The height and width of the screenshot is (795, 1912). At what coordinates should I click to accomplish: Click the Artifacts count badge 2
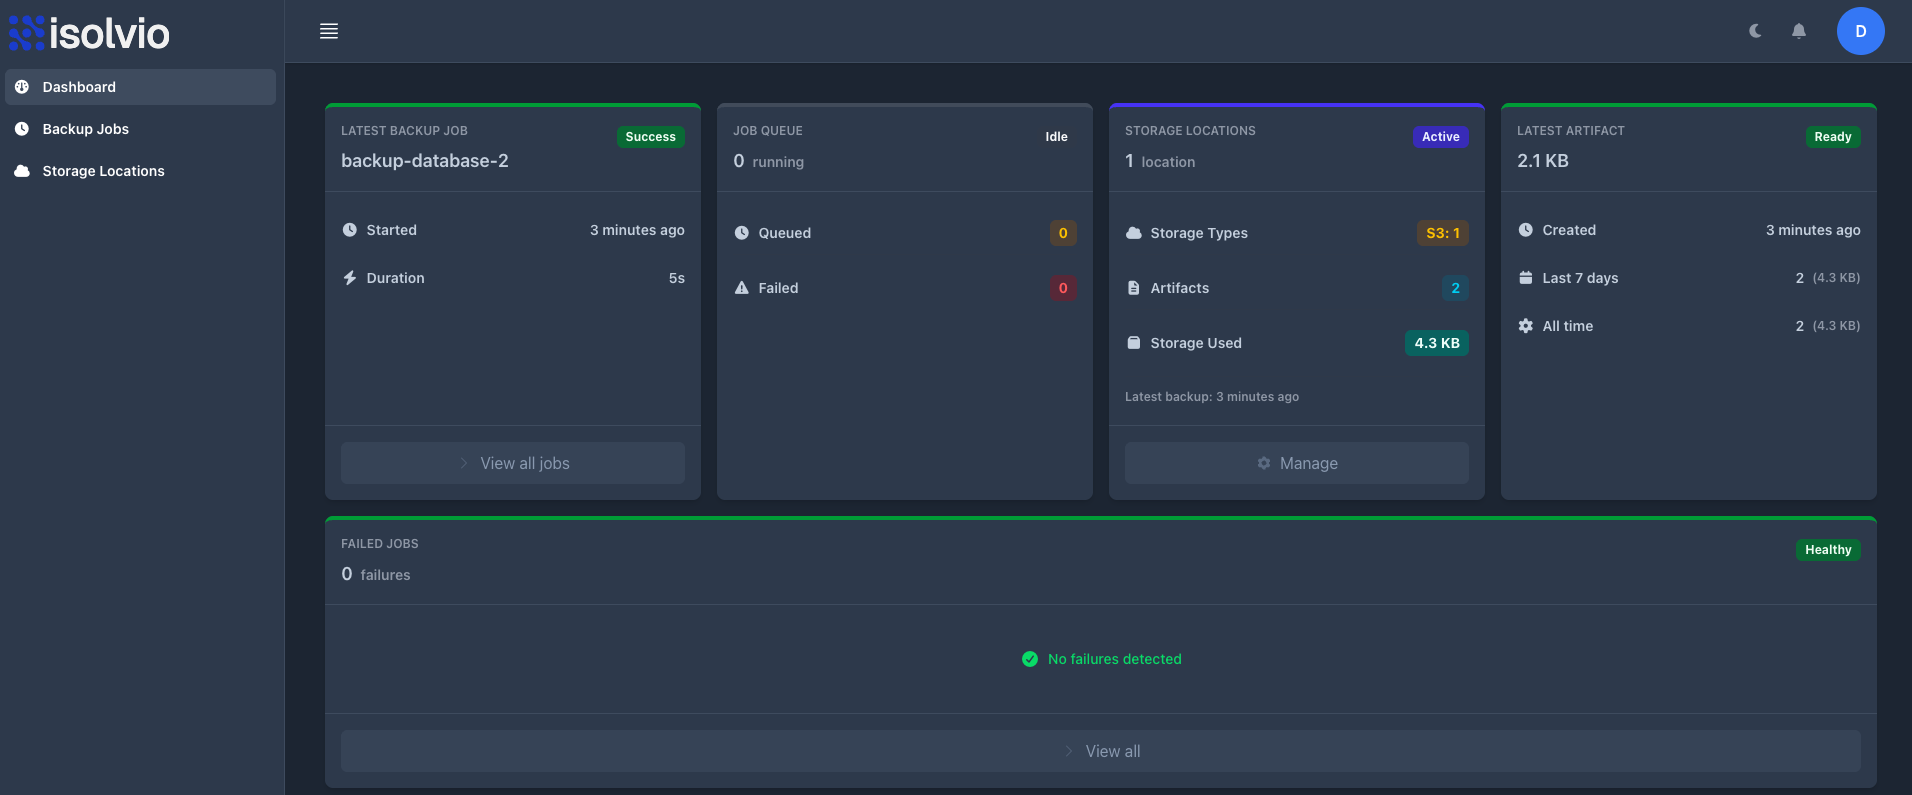[x=1455, y=288]
